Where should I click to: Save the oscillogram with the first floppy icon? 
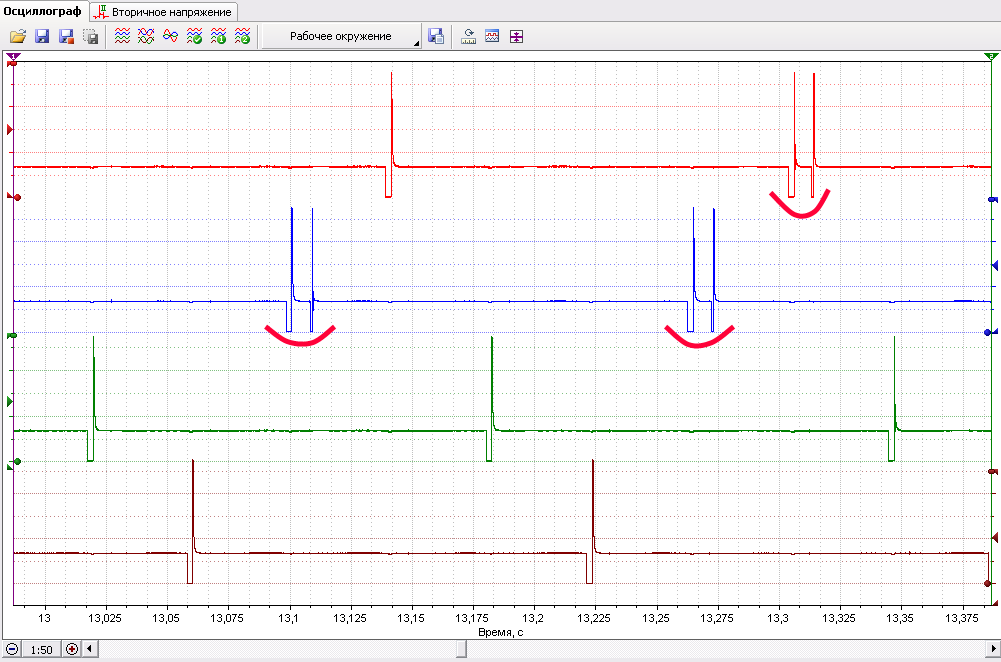pos(42,36)
